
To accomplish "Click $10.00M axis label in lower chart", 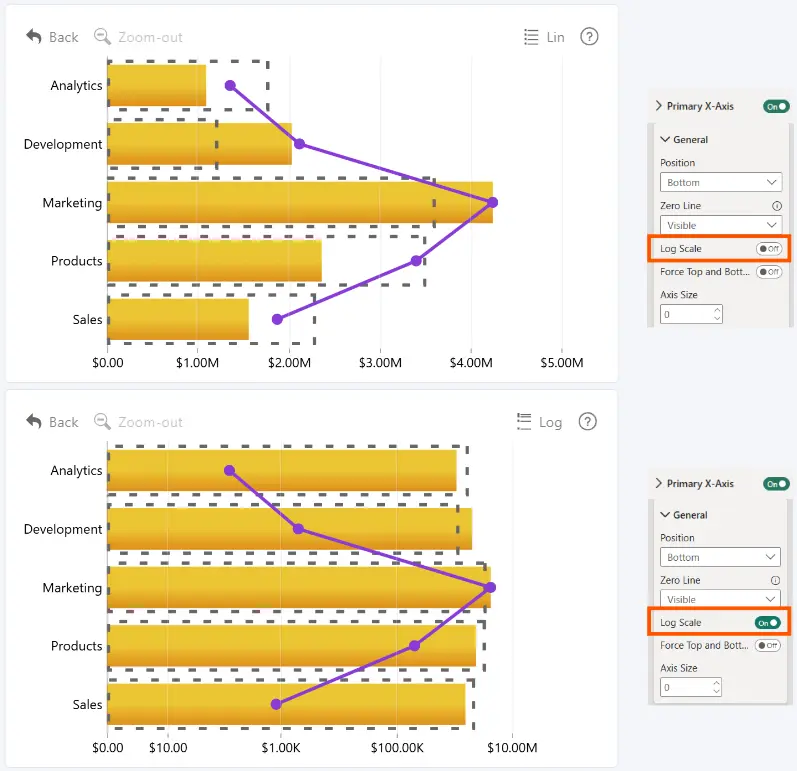I will coord(512,748).
